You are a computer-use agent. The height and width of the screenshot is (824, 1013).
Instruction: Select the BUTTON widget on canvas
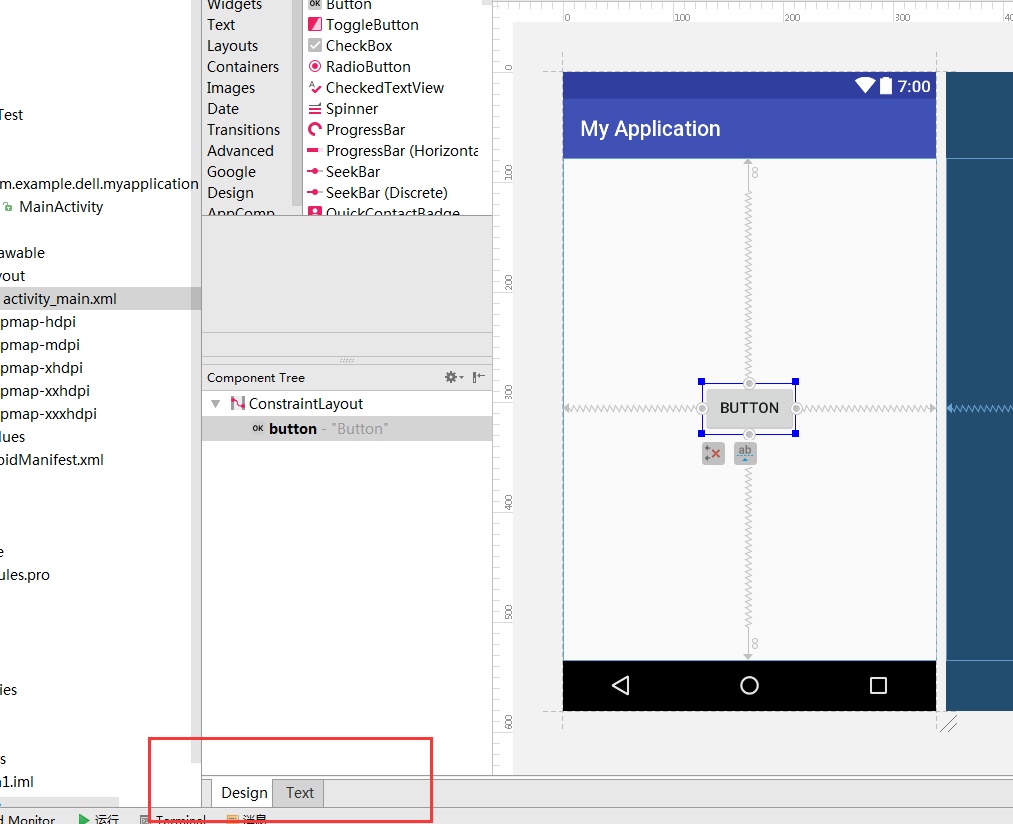coord(749,408)
